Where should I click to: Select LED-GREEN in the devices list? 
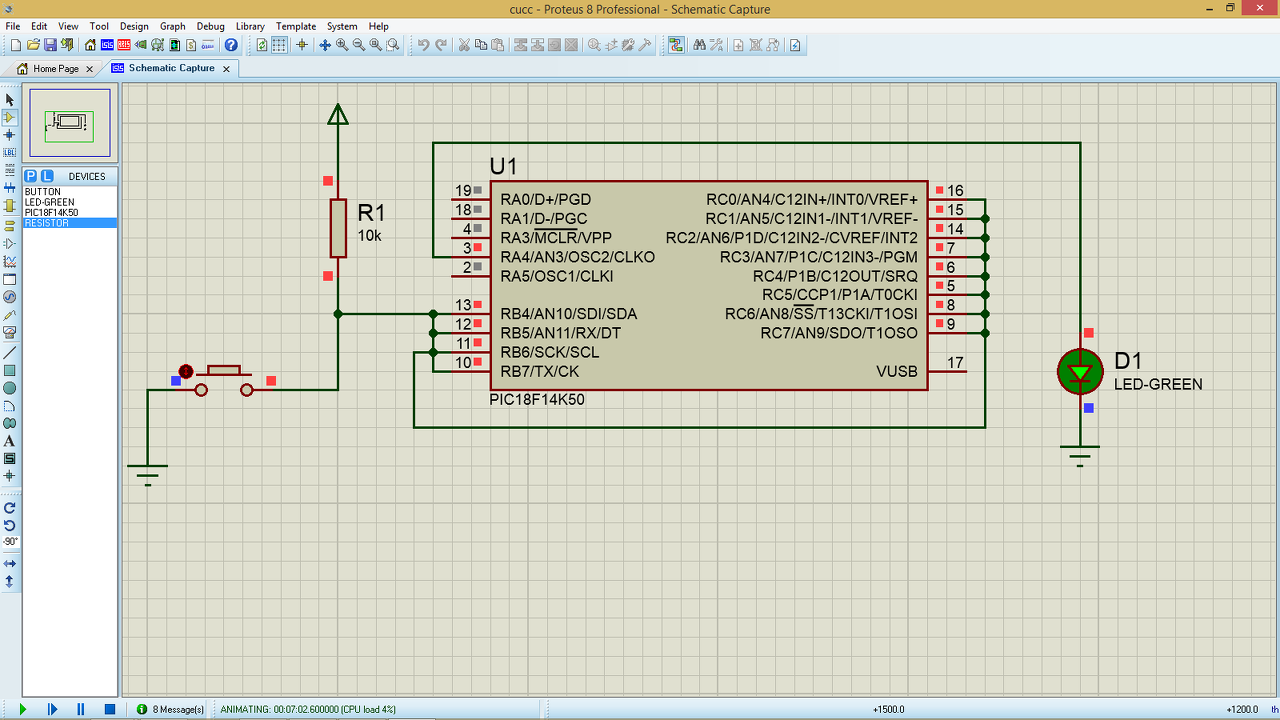pyautogui.click(x=70, y=202)
